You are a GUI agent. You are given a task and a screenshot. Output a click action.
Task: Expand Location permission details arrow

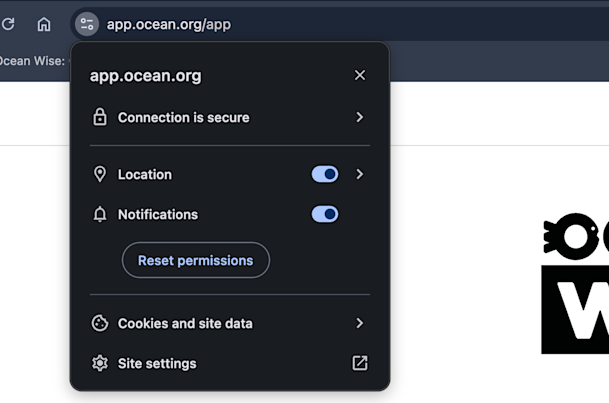point(360,174)
